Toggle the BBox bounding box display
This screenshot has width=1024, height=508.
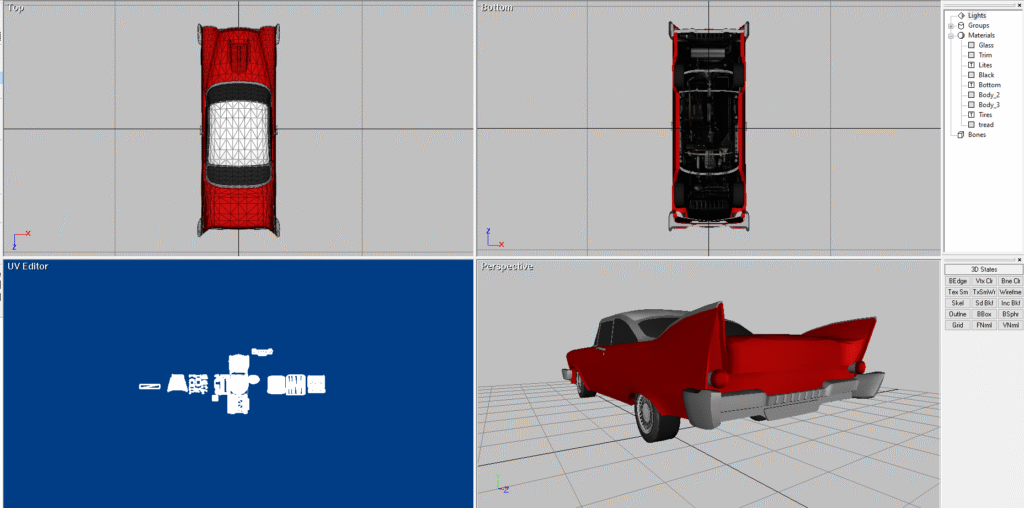tap(984, 314)
